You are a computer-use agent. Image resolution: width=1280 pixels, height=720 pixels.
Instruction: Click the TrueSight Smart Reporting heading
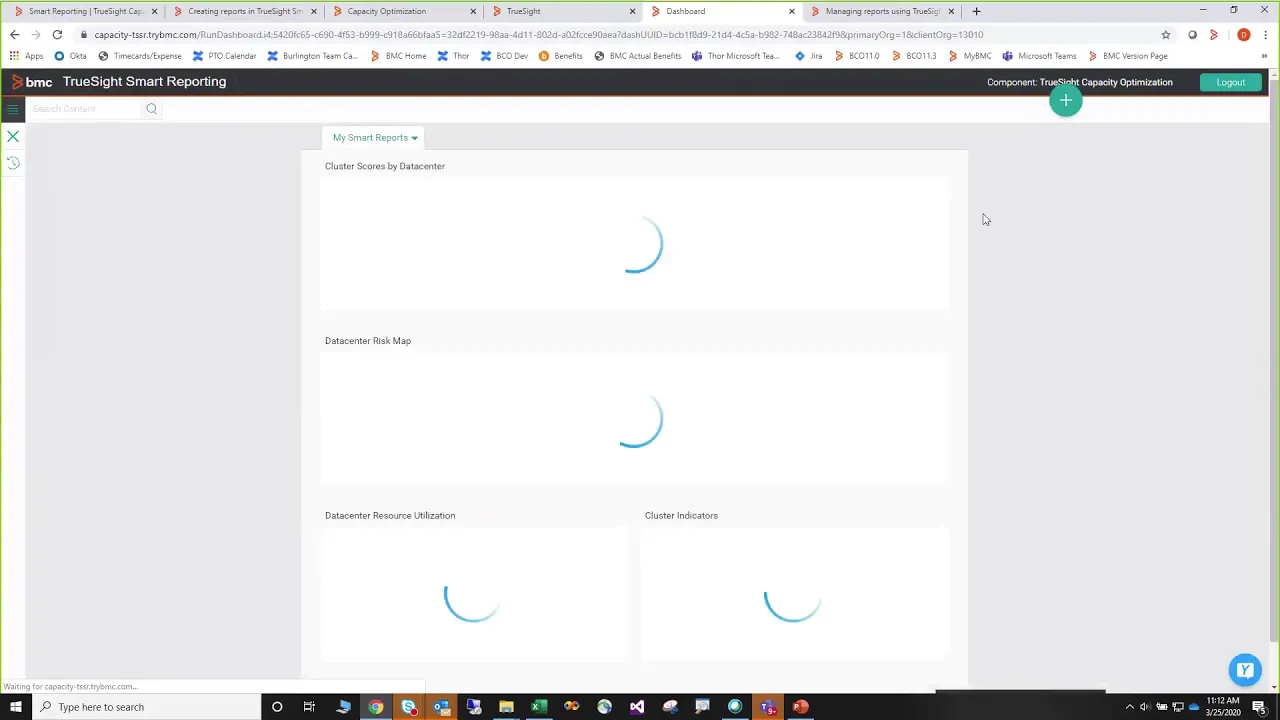click(x=144, y=82)
